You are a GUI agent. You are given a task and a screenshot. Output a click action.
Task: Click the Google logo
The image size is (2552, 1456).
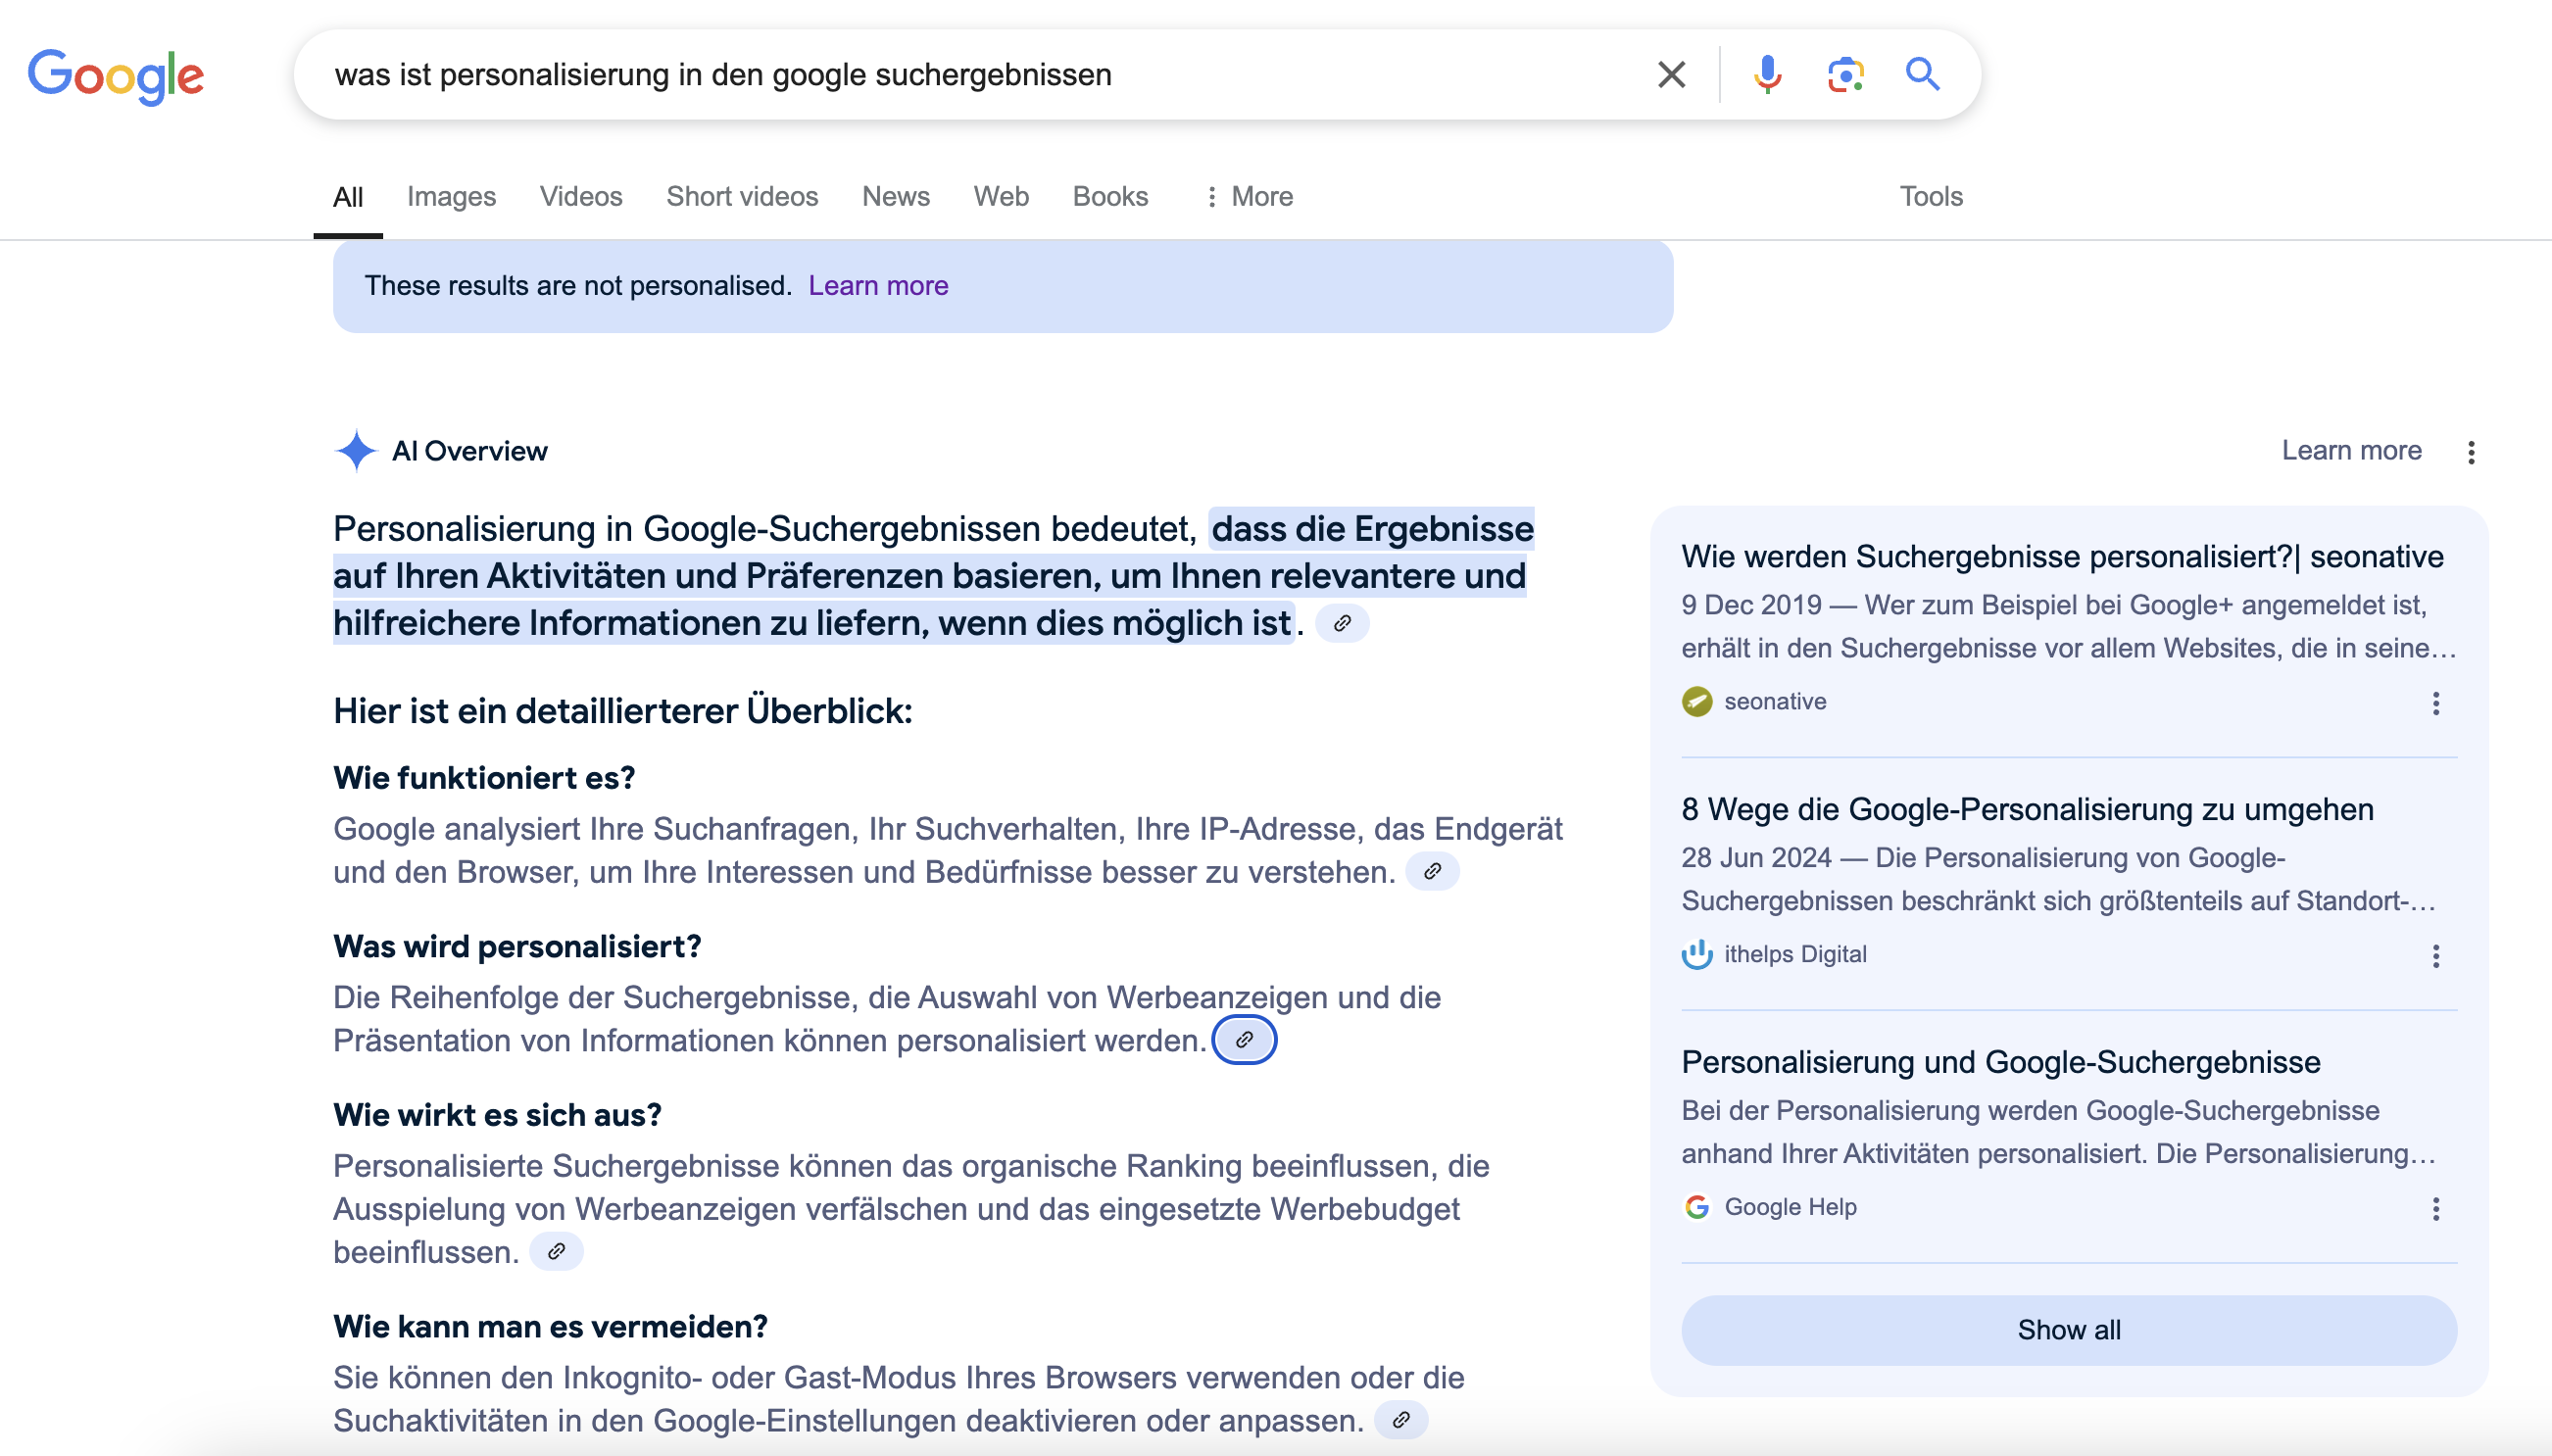[x=116, y=74]
